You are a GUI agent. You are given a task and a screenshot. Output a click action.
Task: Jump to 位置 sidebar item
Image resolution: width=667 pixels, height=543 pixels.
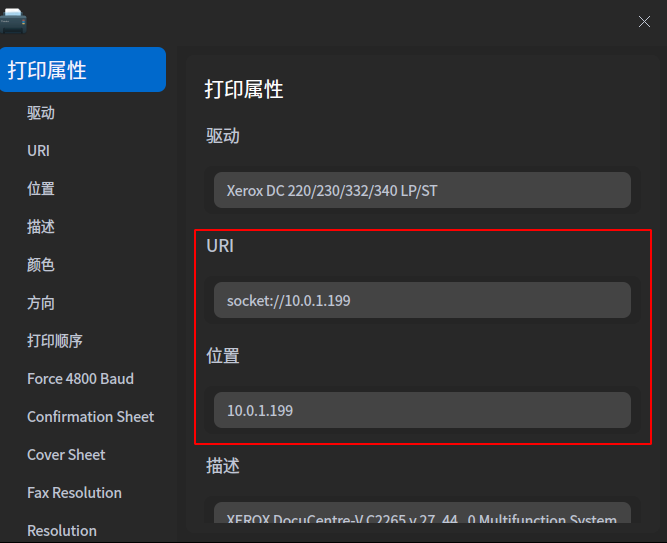pos(41,189)
